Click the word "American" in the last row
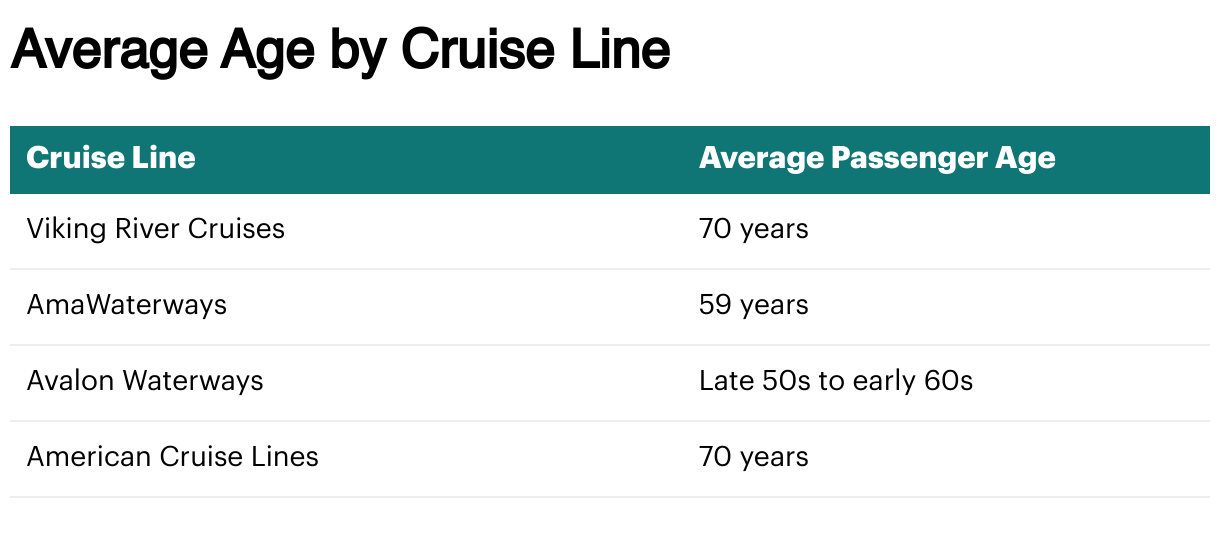Viewport: 1220px width, 548px height. point(85,457)
